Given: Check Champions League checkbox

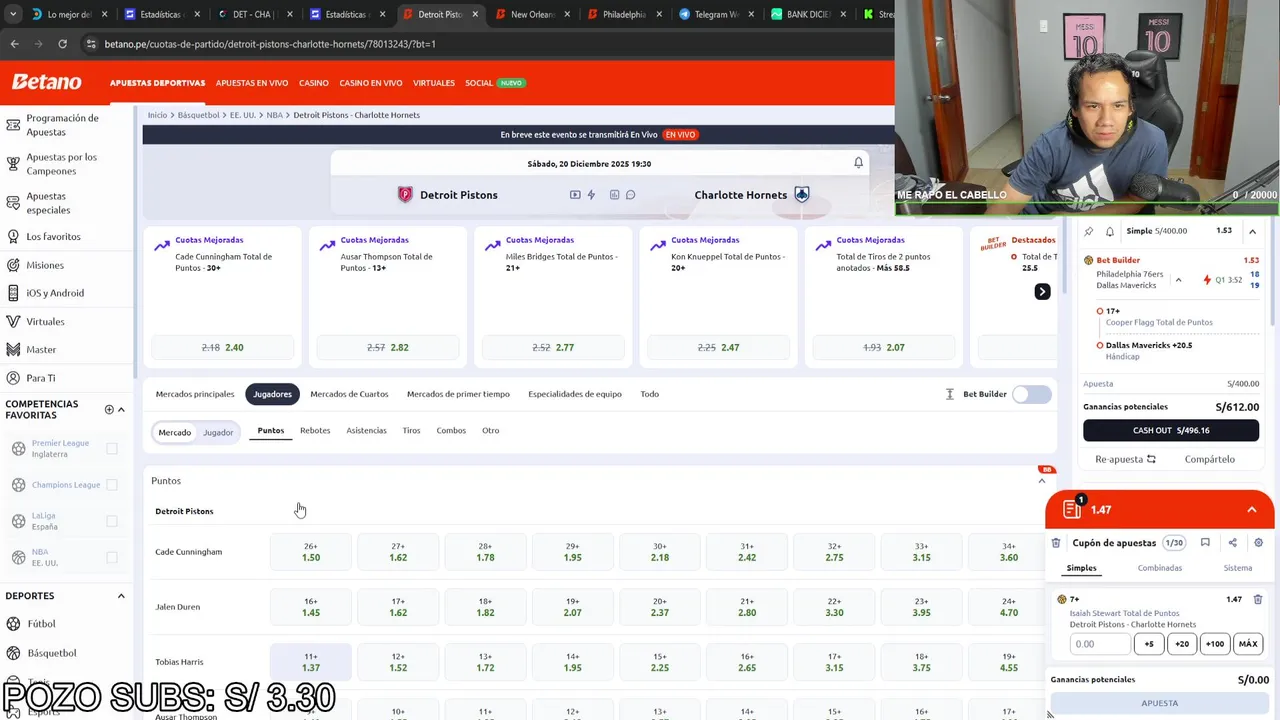Looking at the screenshot, I should (x=112, y=485).
